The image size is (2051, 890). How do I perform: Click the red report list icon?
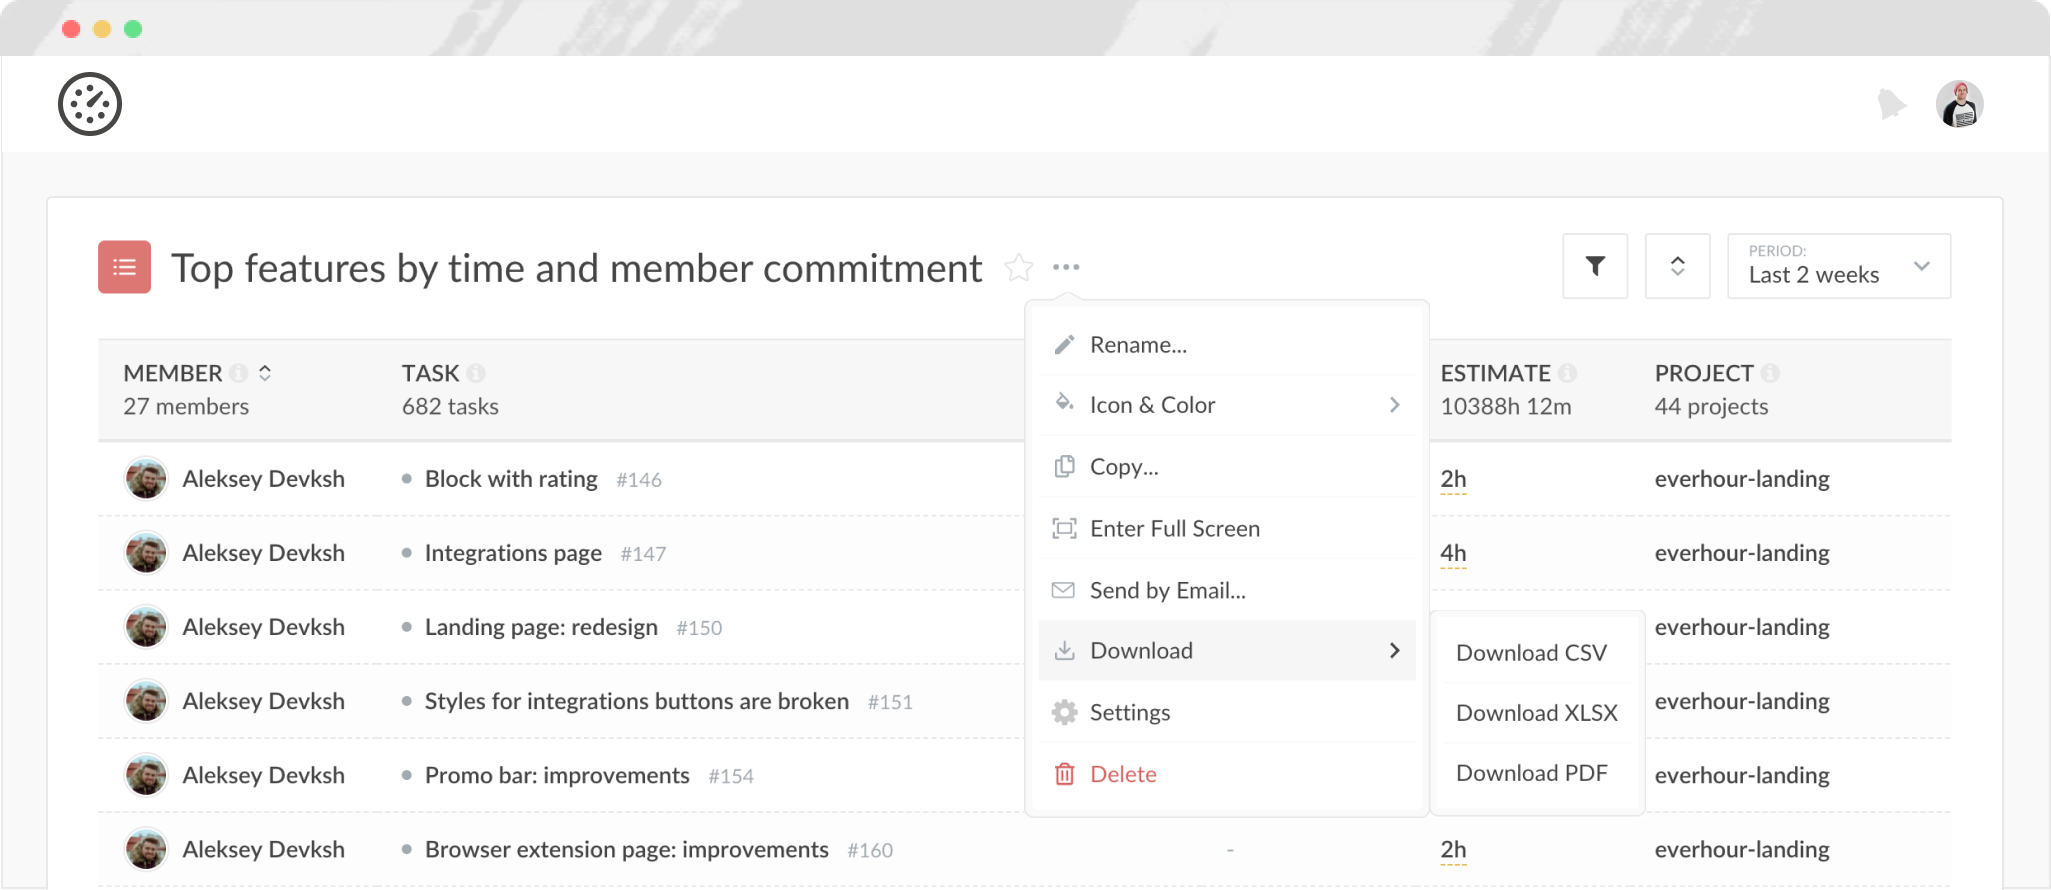(124, 267)
